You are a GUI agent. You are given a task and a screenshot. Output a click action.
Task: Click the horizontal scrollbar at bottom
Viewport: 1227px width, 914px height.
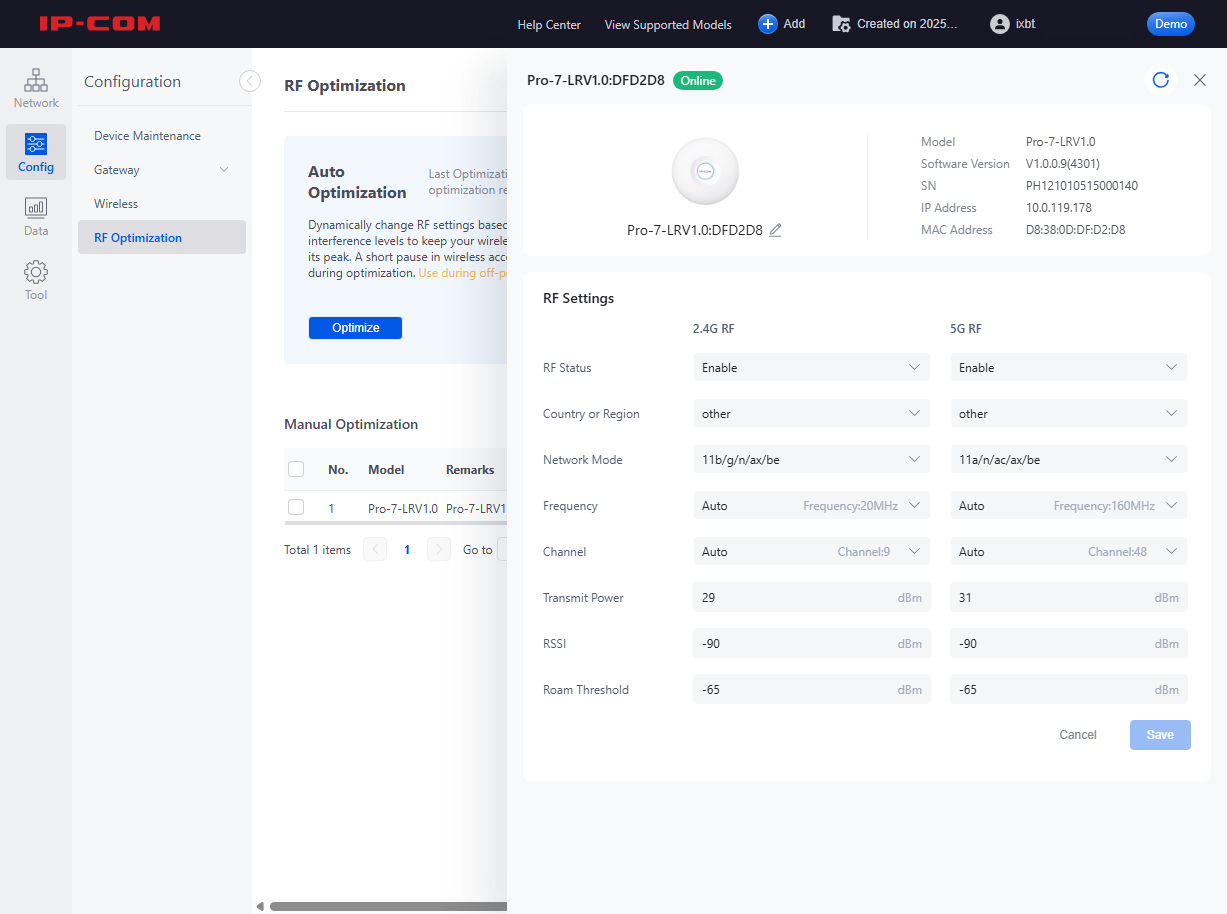click(388, 907)
